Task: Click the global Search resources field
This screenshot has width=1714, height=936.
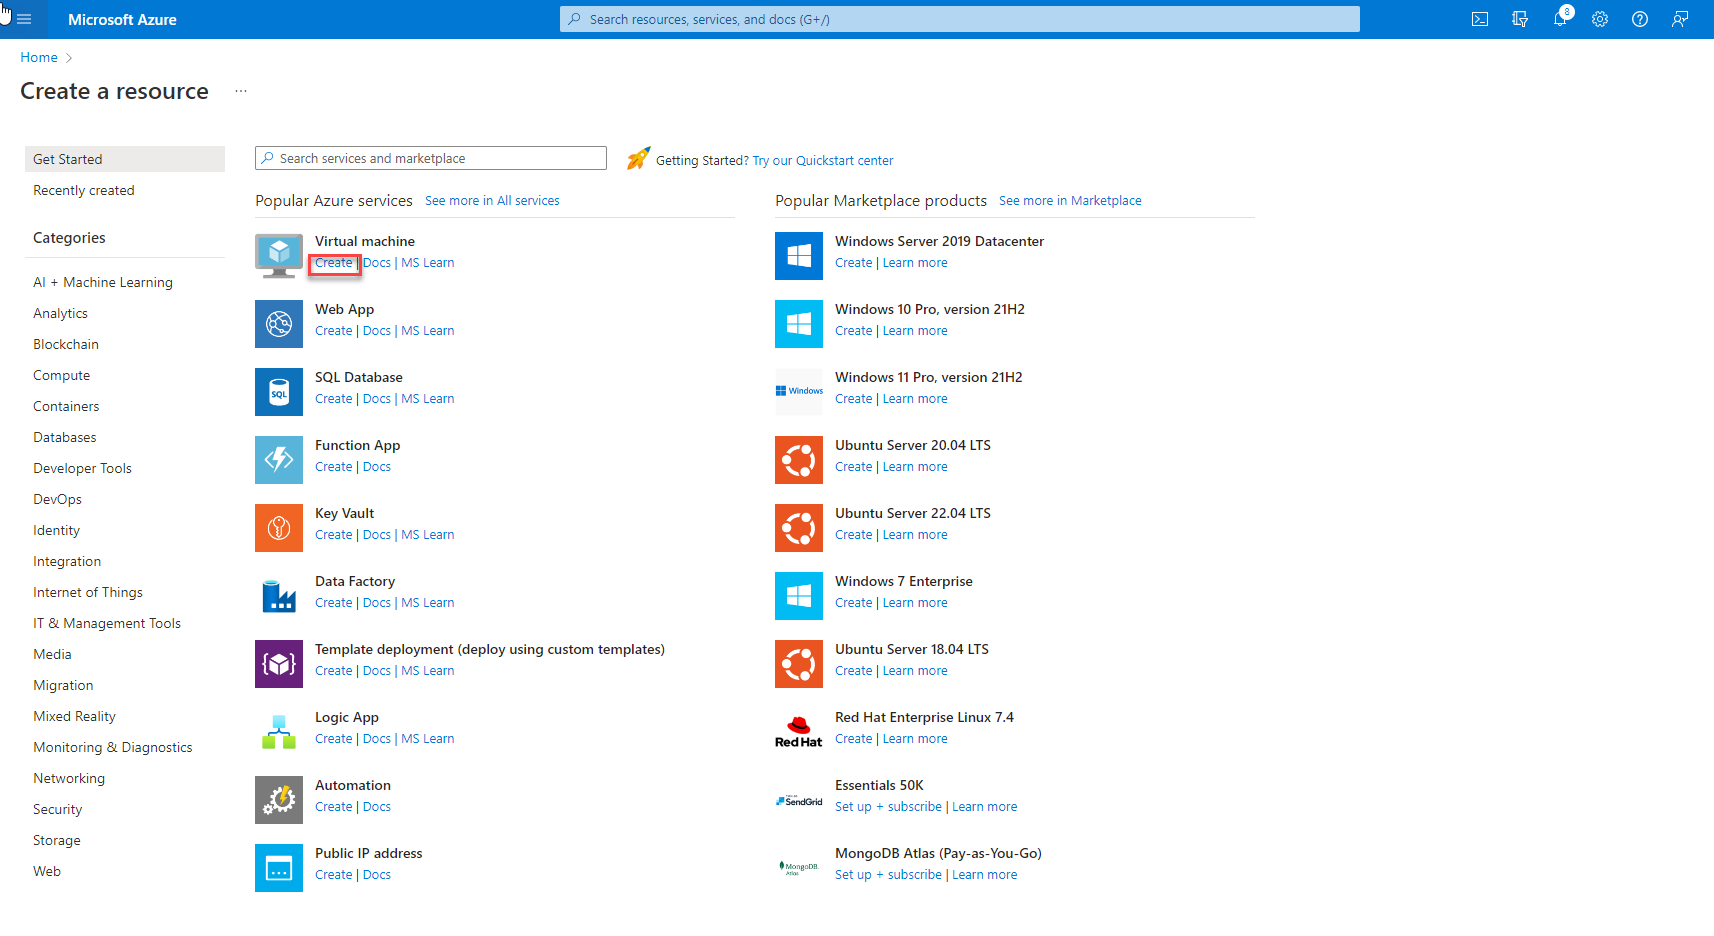Action: pyautogui.click(x=960, y=19)
